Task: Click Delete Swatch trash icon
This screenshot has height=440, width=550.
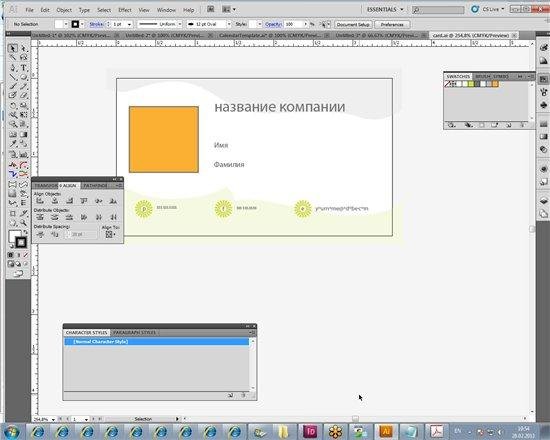Action: tap(523, 125)
